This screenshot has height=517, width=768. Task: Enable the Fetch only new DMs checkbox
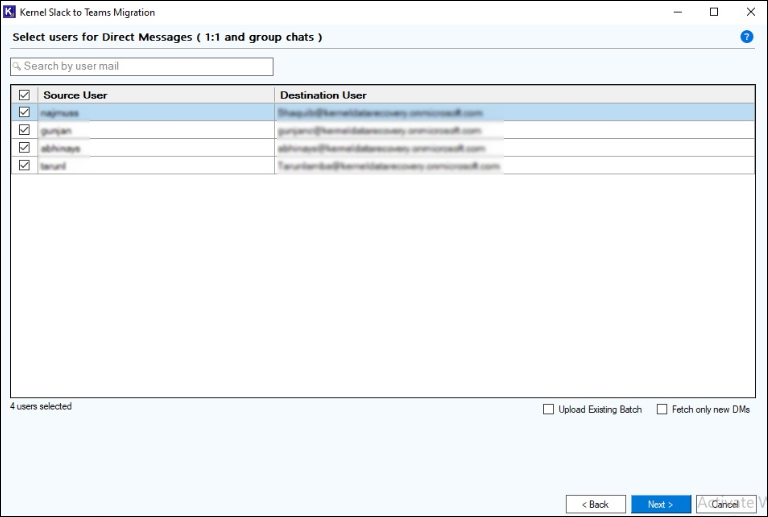tap(662, 409)
